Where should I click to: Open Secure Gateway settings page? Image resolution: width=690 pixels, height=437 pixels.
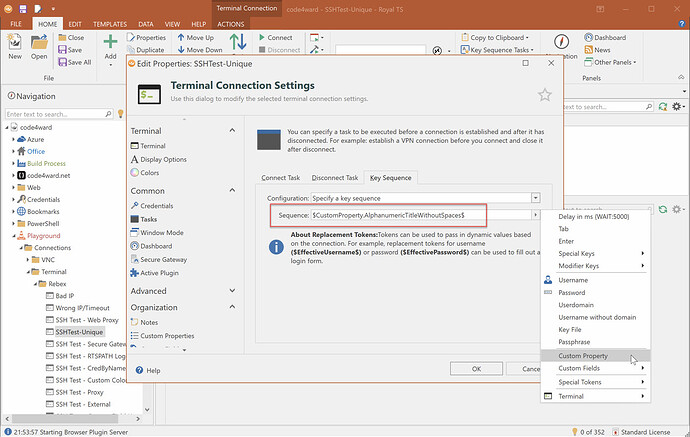[x=164, y=258]
